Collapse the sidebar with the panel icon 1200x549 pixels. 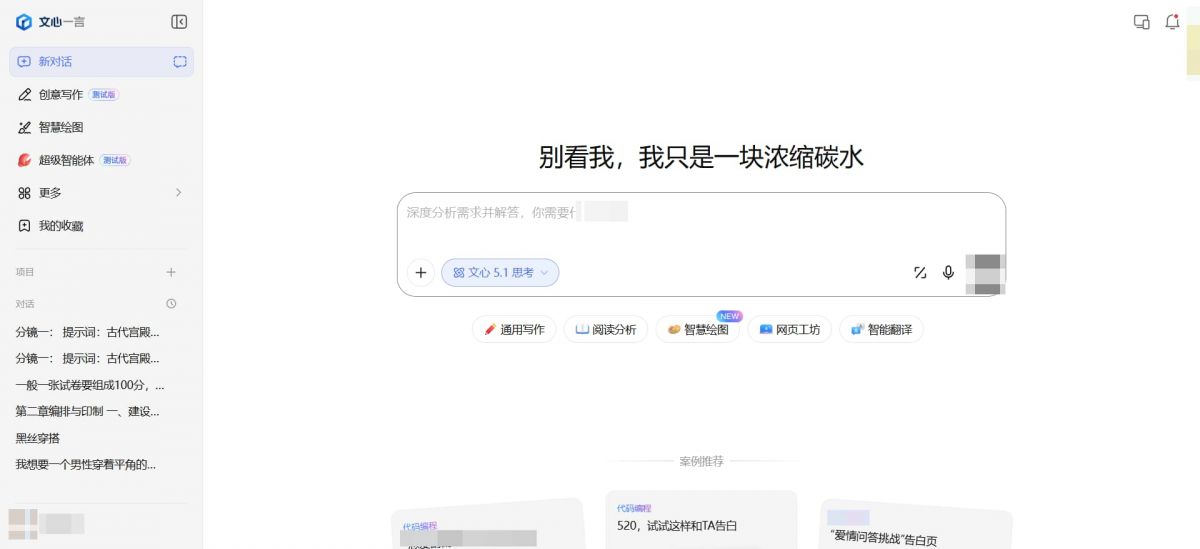(179, 22)
